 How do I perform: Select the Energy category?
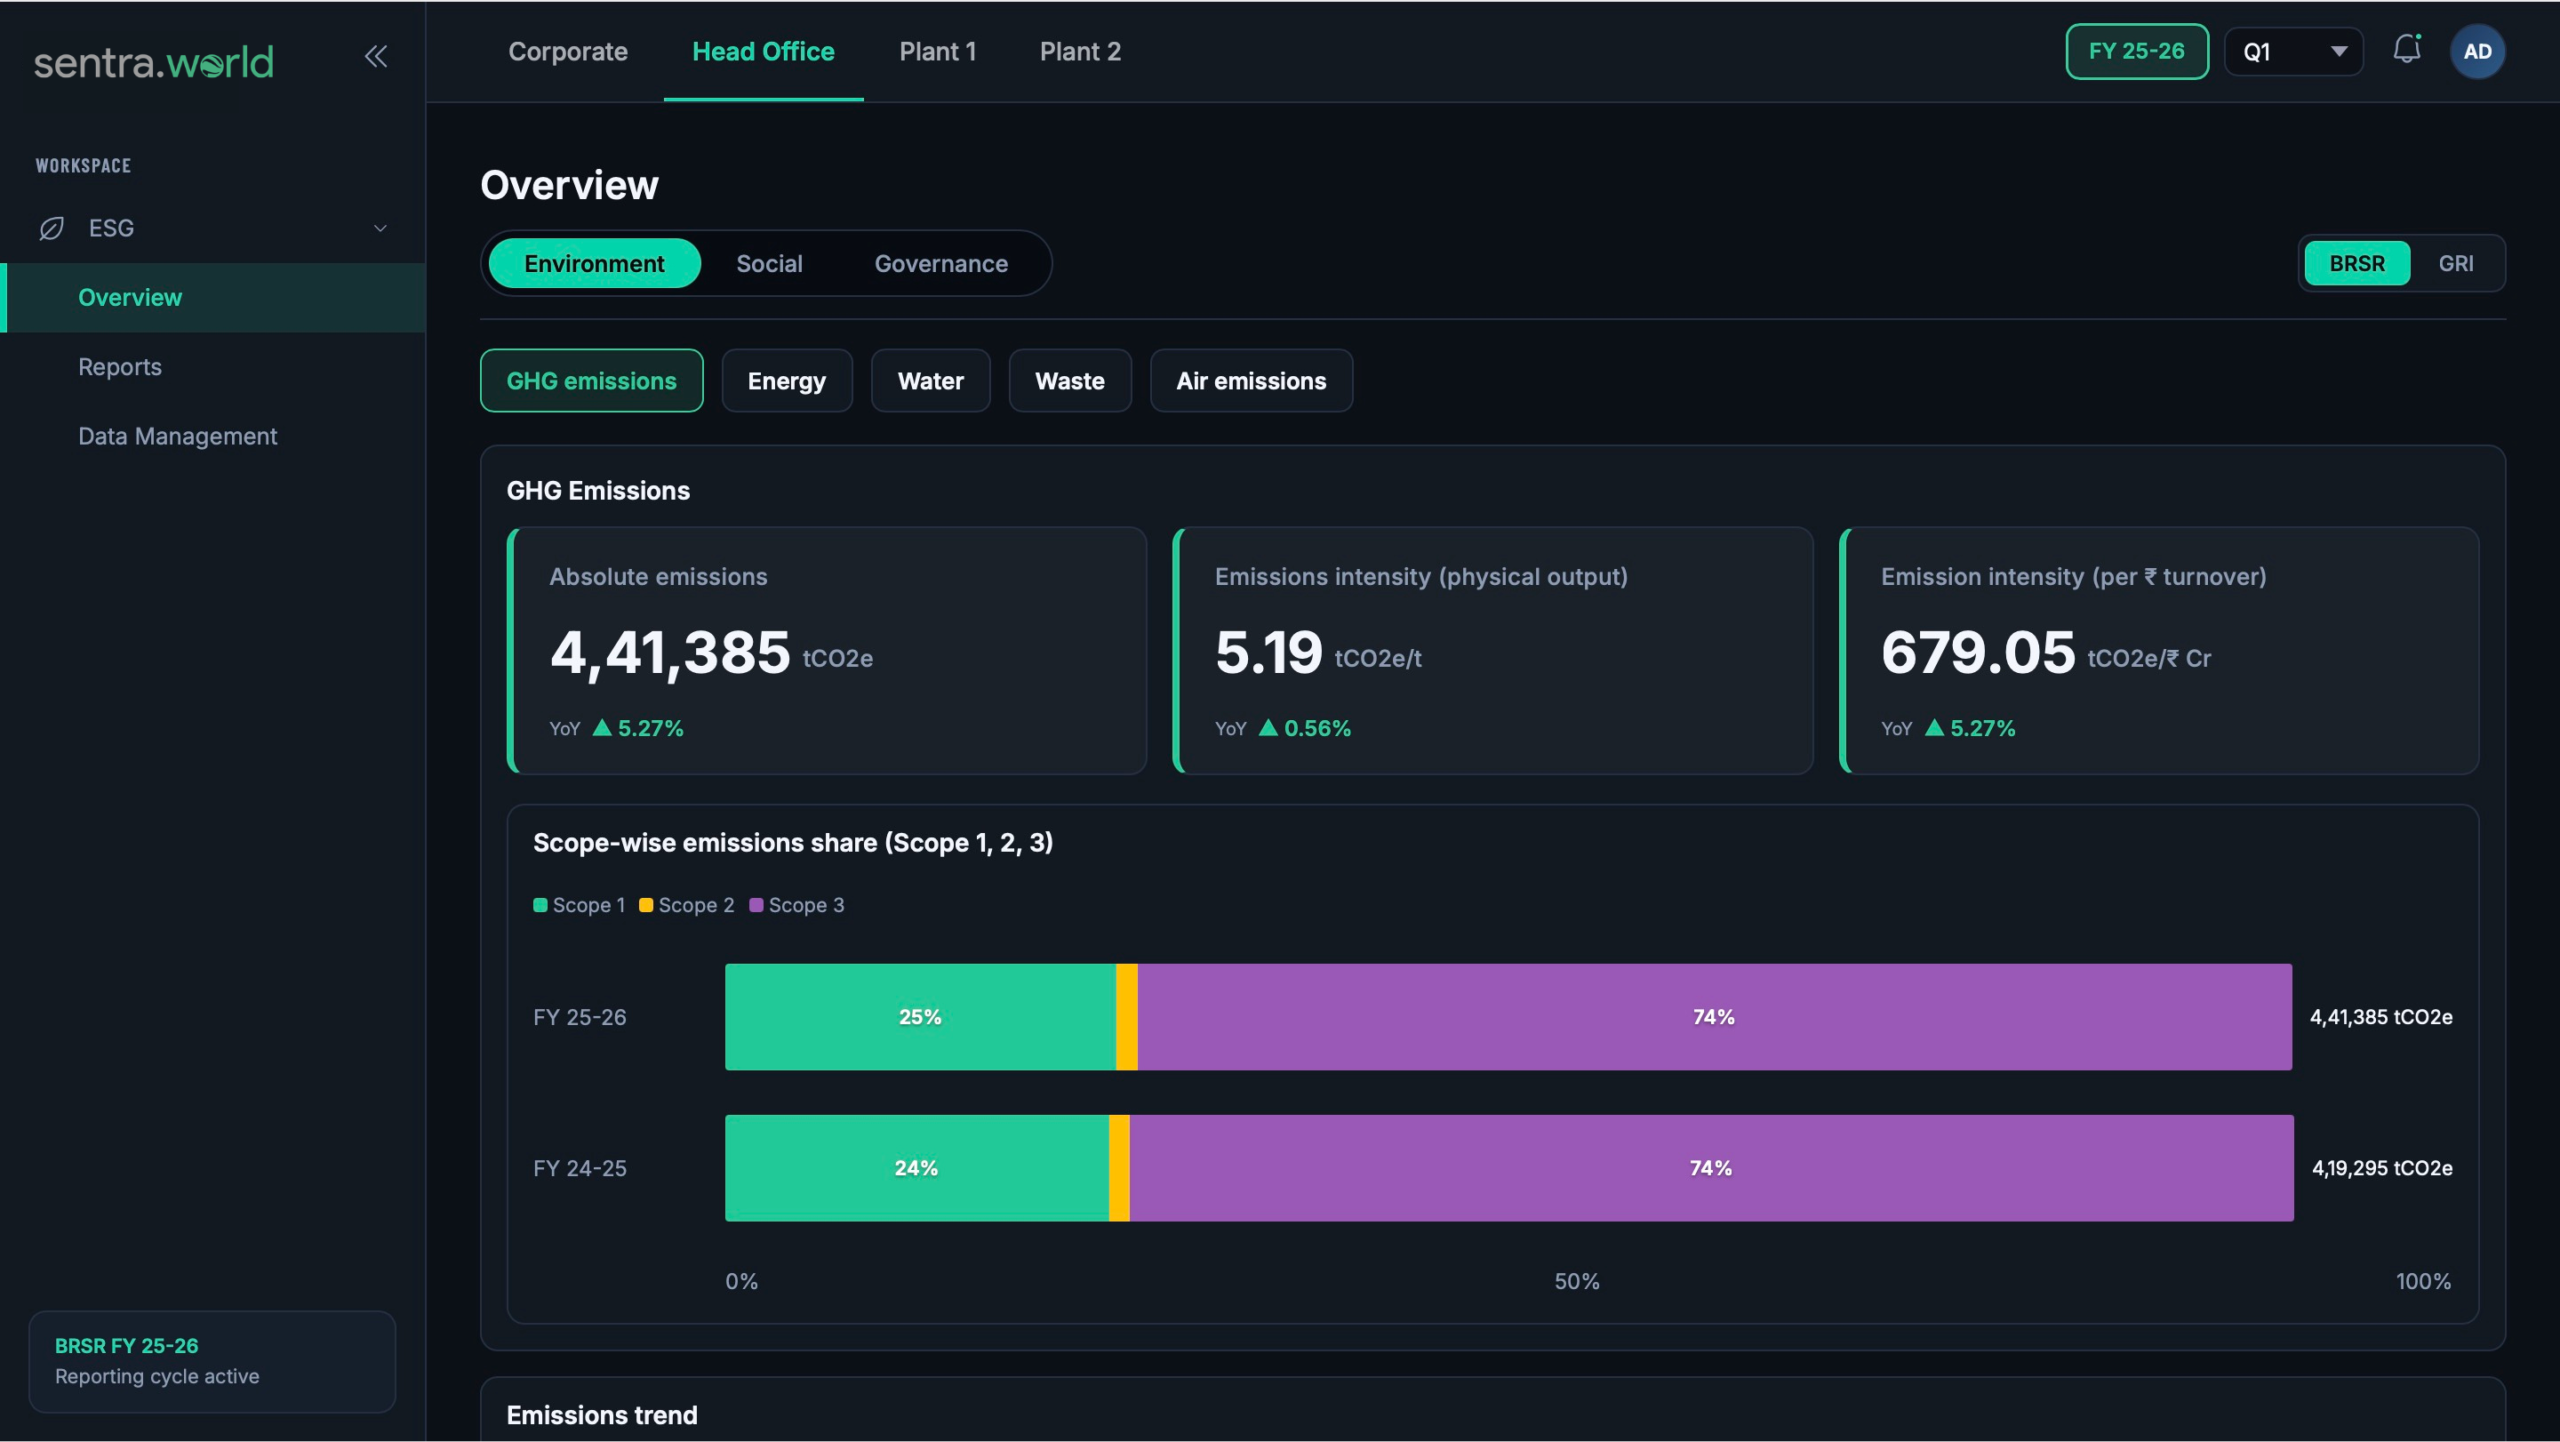coord(787,380)
